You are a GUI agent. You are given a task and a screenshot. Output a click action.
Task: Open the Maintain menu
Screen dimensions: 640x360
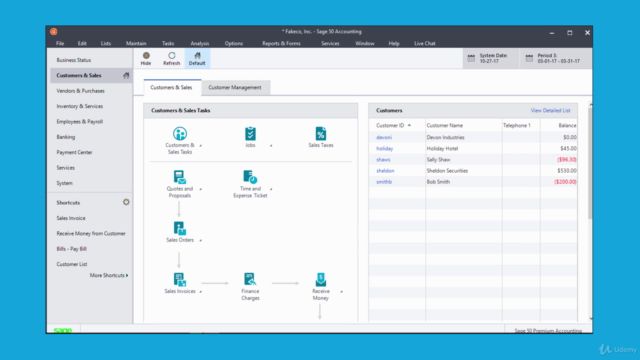136,43
